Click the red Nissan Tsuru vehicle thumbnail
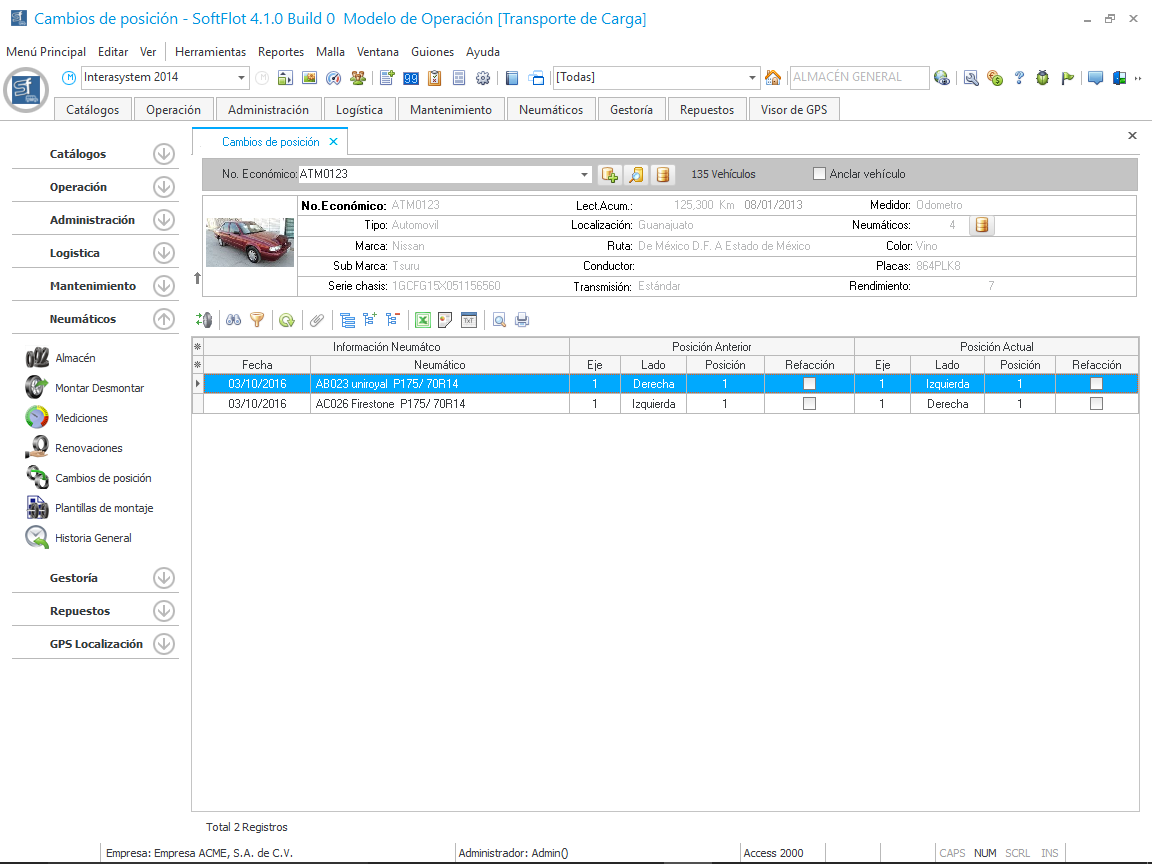The width and height of the screenshot is (1152, 864). click(x=250, y=242)
